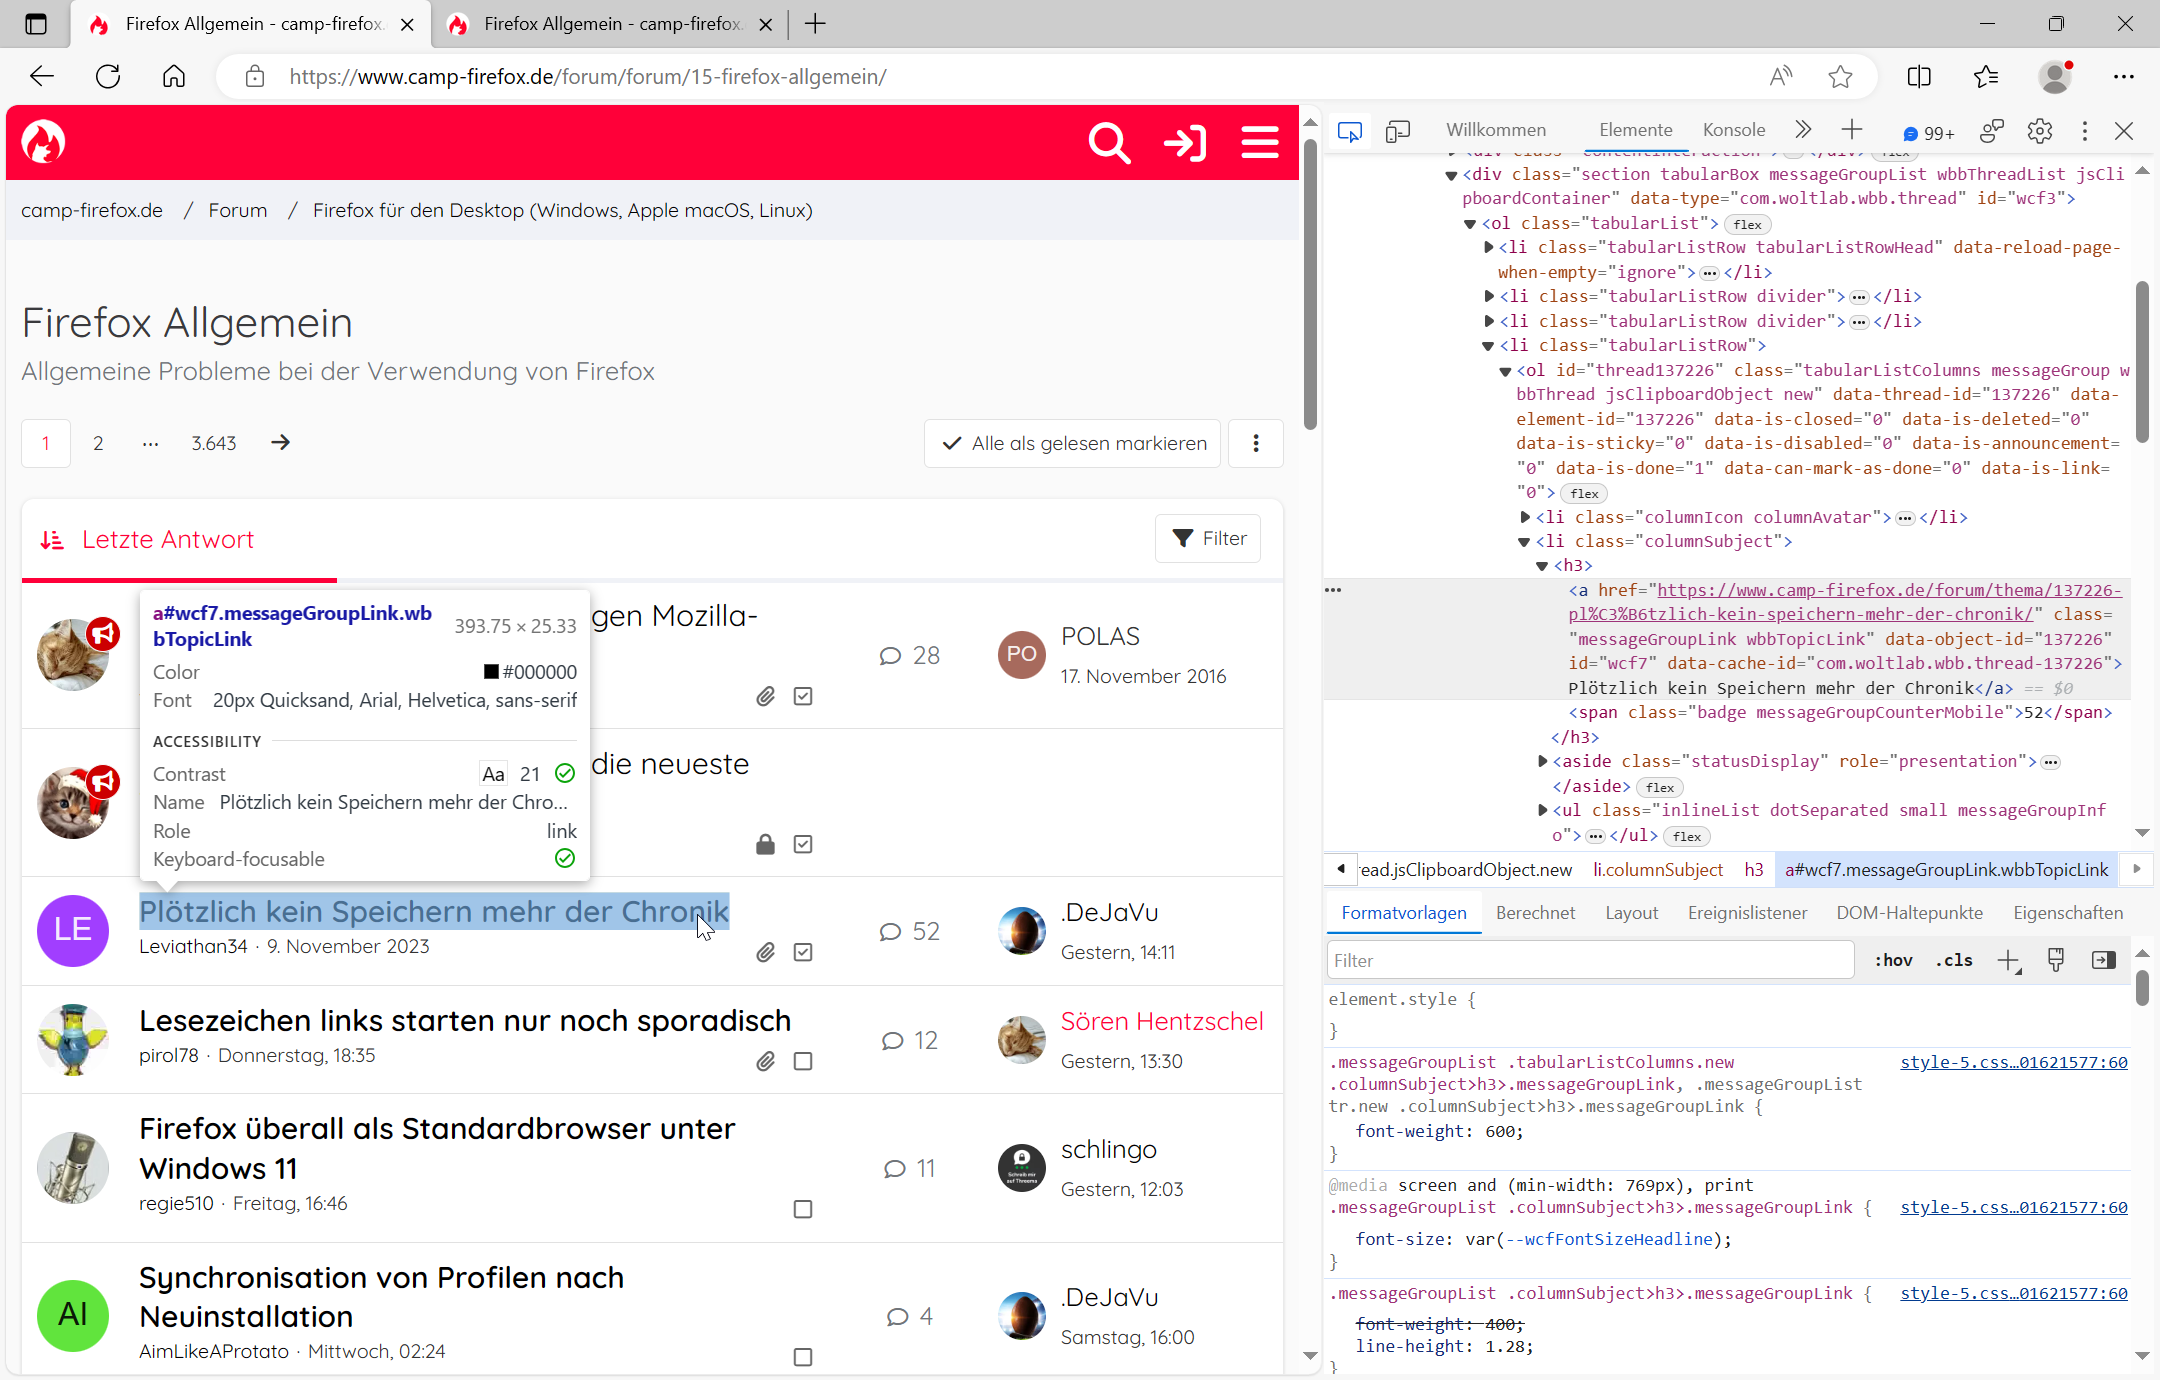Toggle checkbox for Synchronisation von Profilen thread
2160x1380 pixels.
pyautogui.click(x=803, y=1357)
